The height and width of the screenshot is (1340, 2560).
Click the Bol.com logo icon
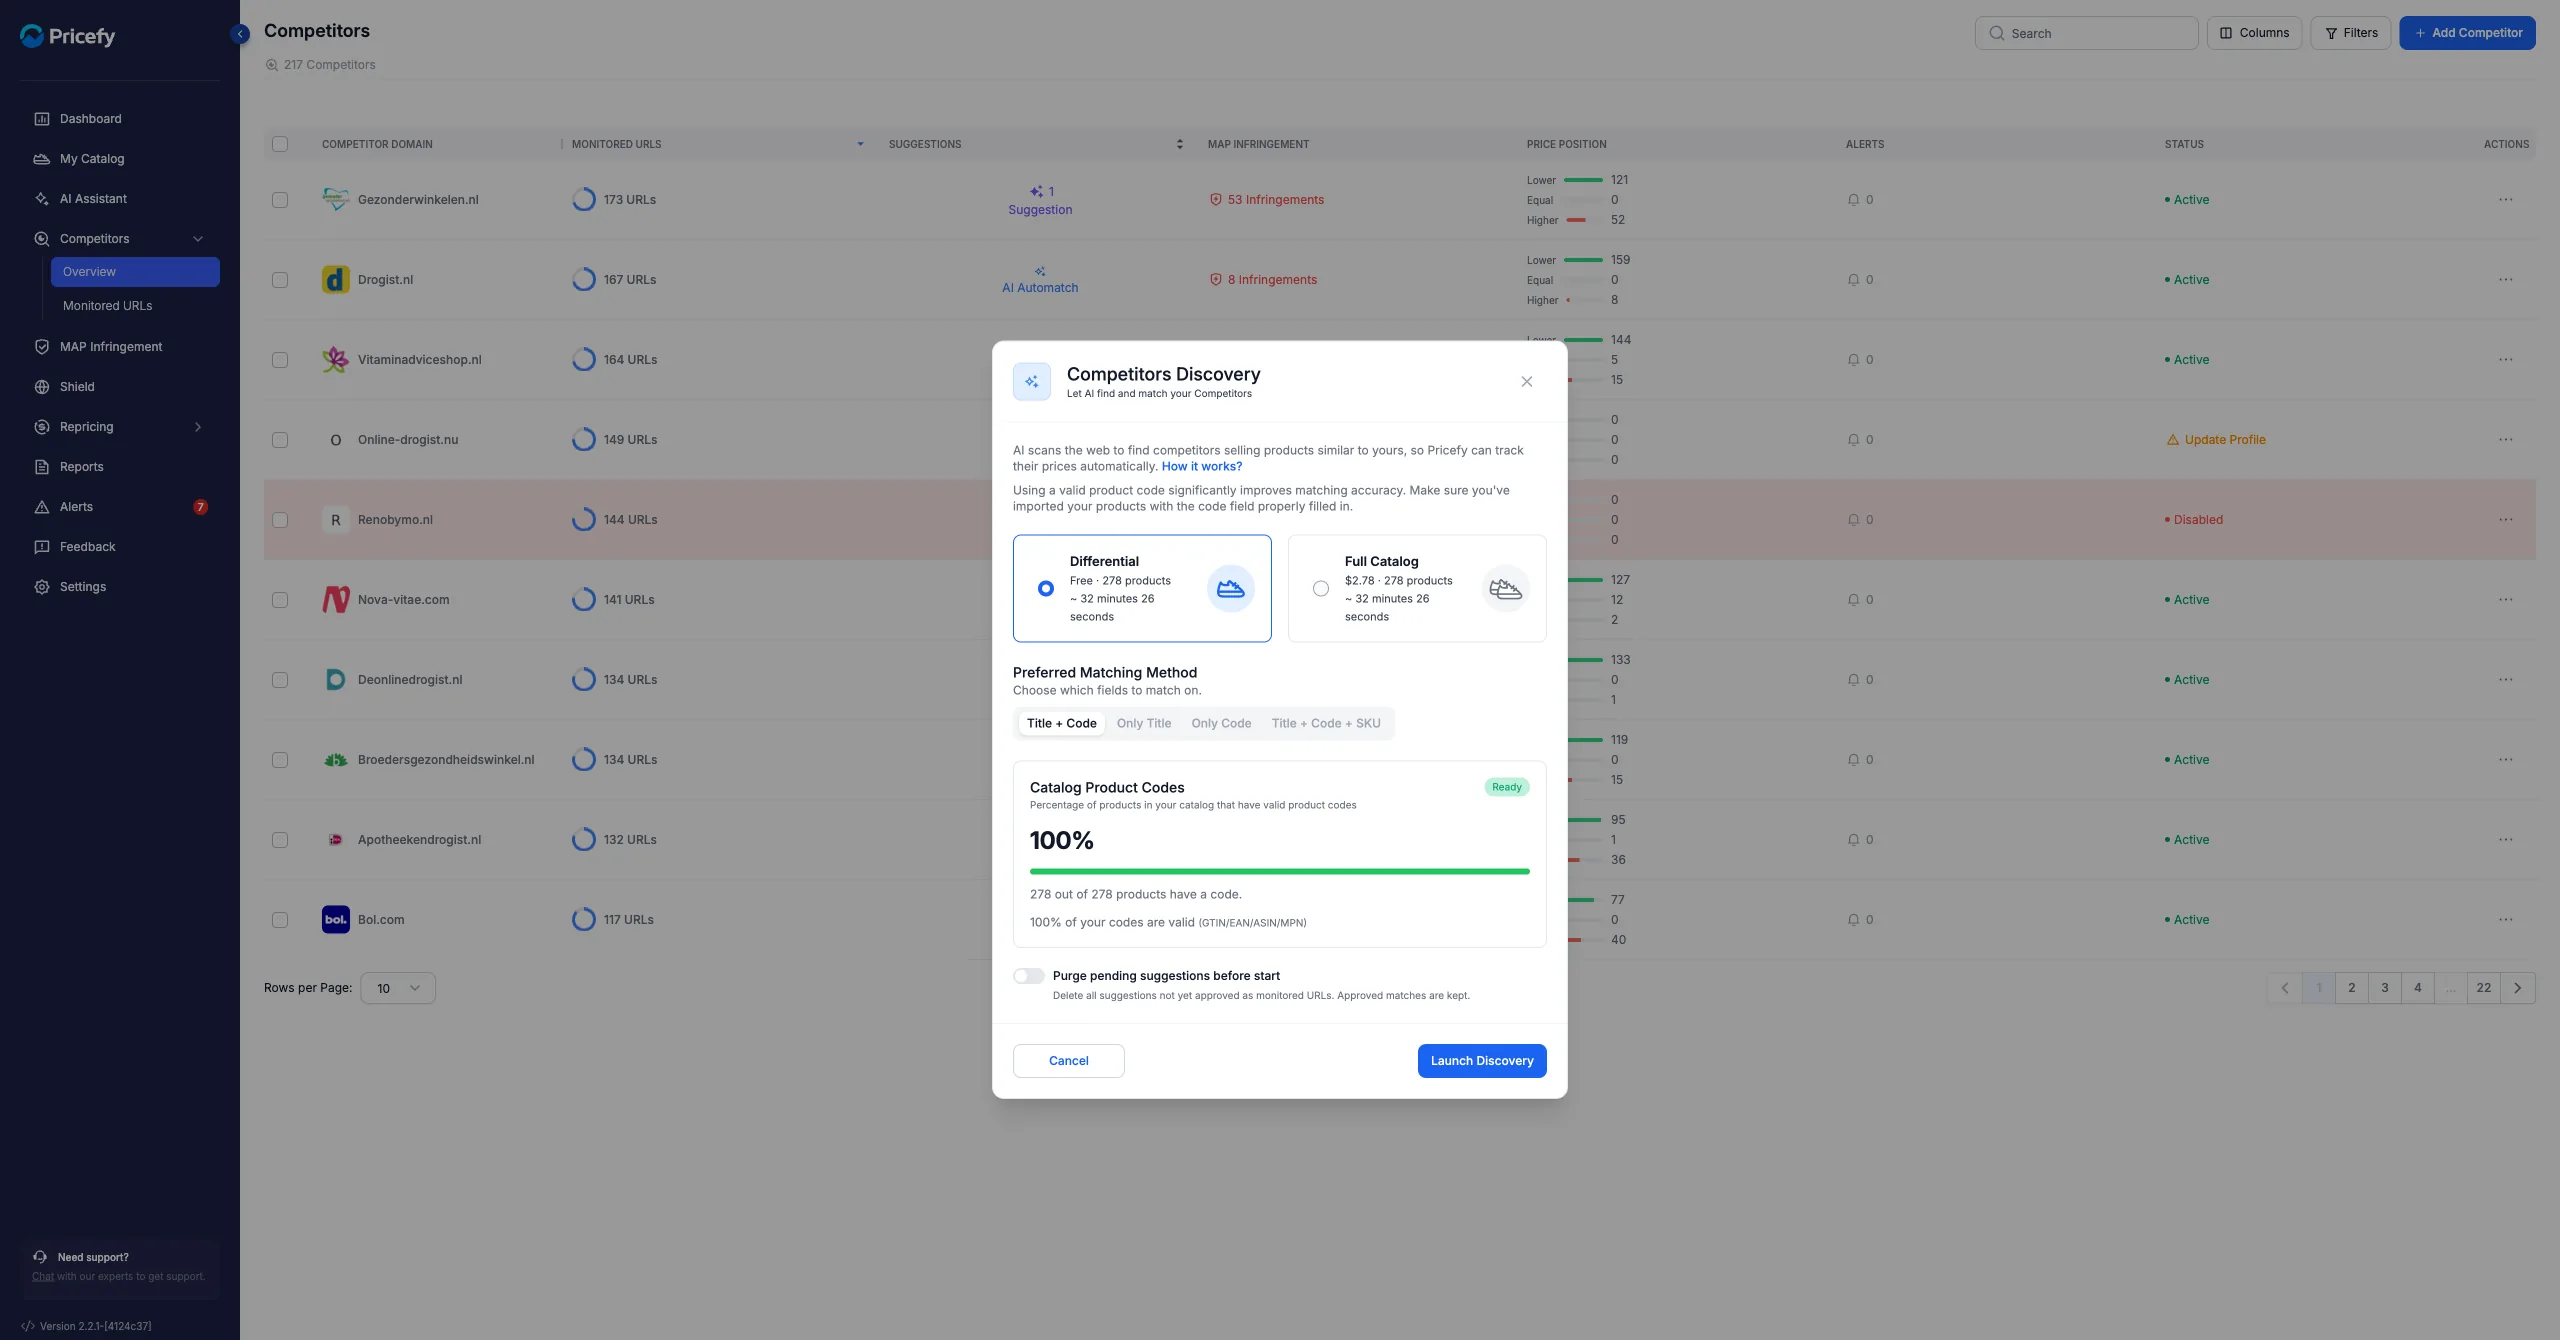point(336,920)
